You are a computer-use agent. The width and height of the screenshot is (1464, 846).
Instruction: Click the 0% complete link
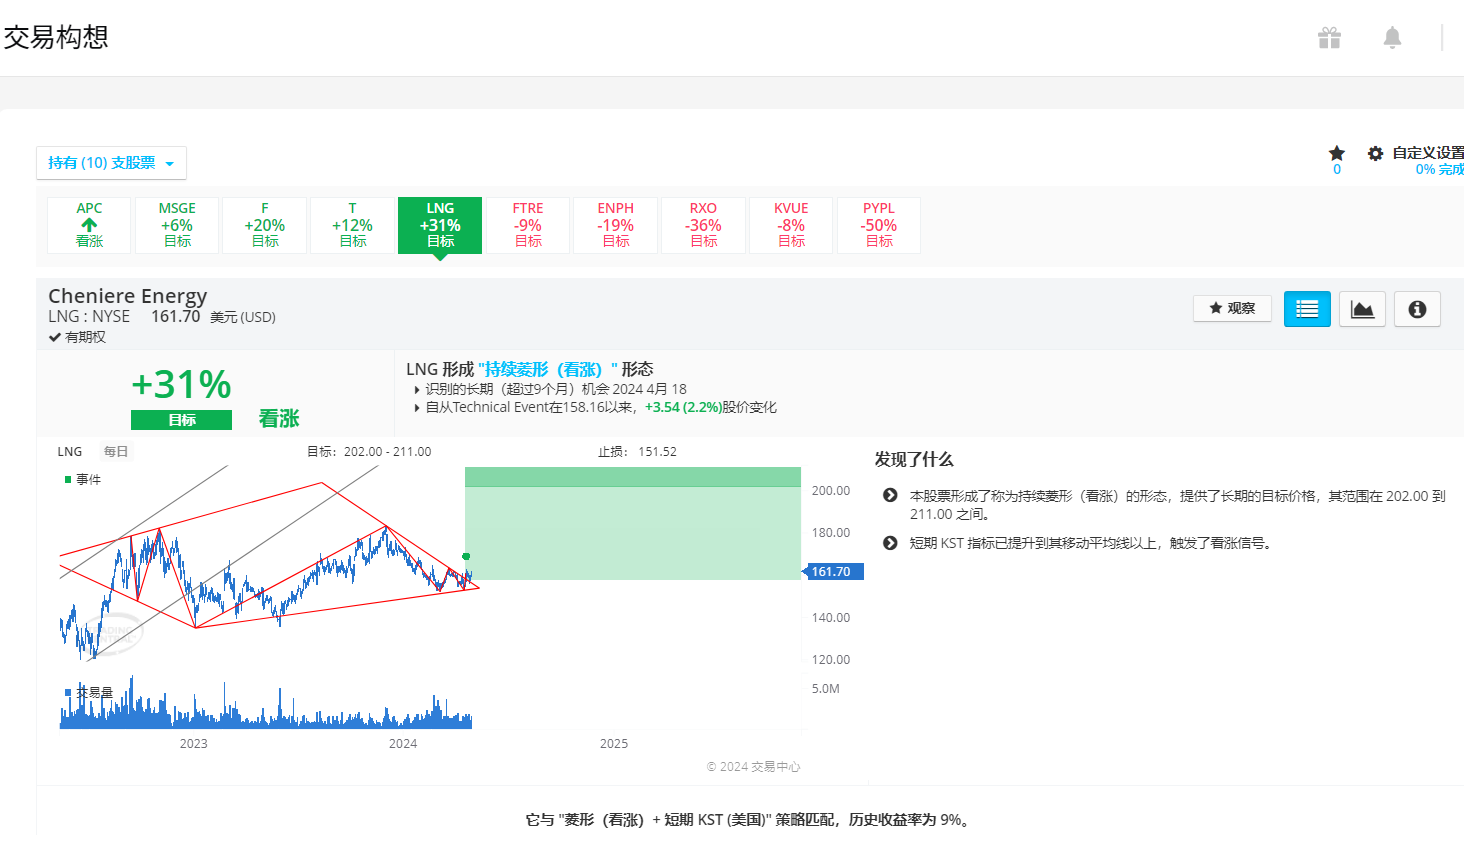1439,170
